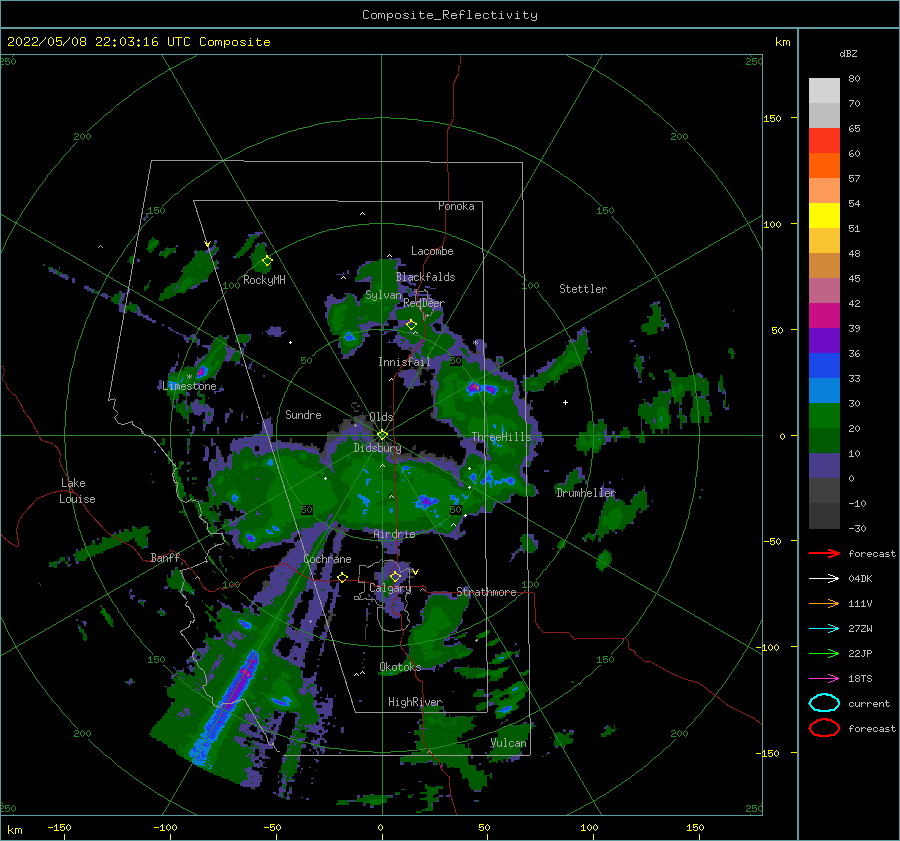Click the Ponoka city label
Viewport: 900px width, 841px height.
pyautogui.click(x=456, y=206)
